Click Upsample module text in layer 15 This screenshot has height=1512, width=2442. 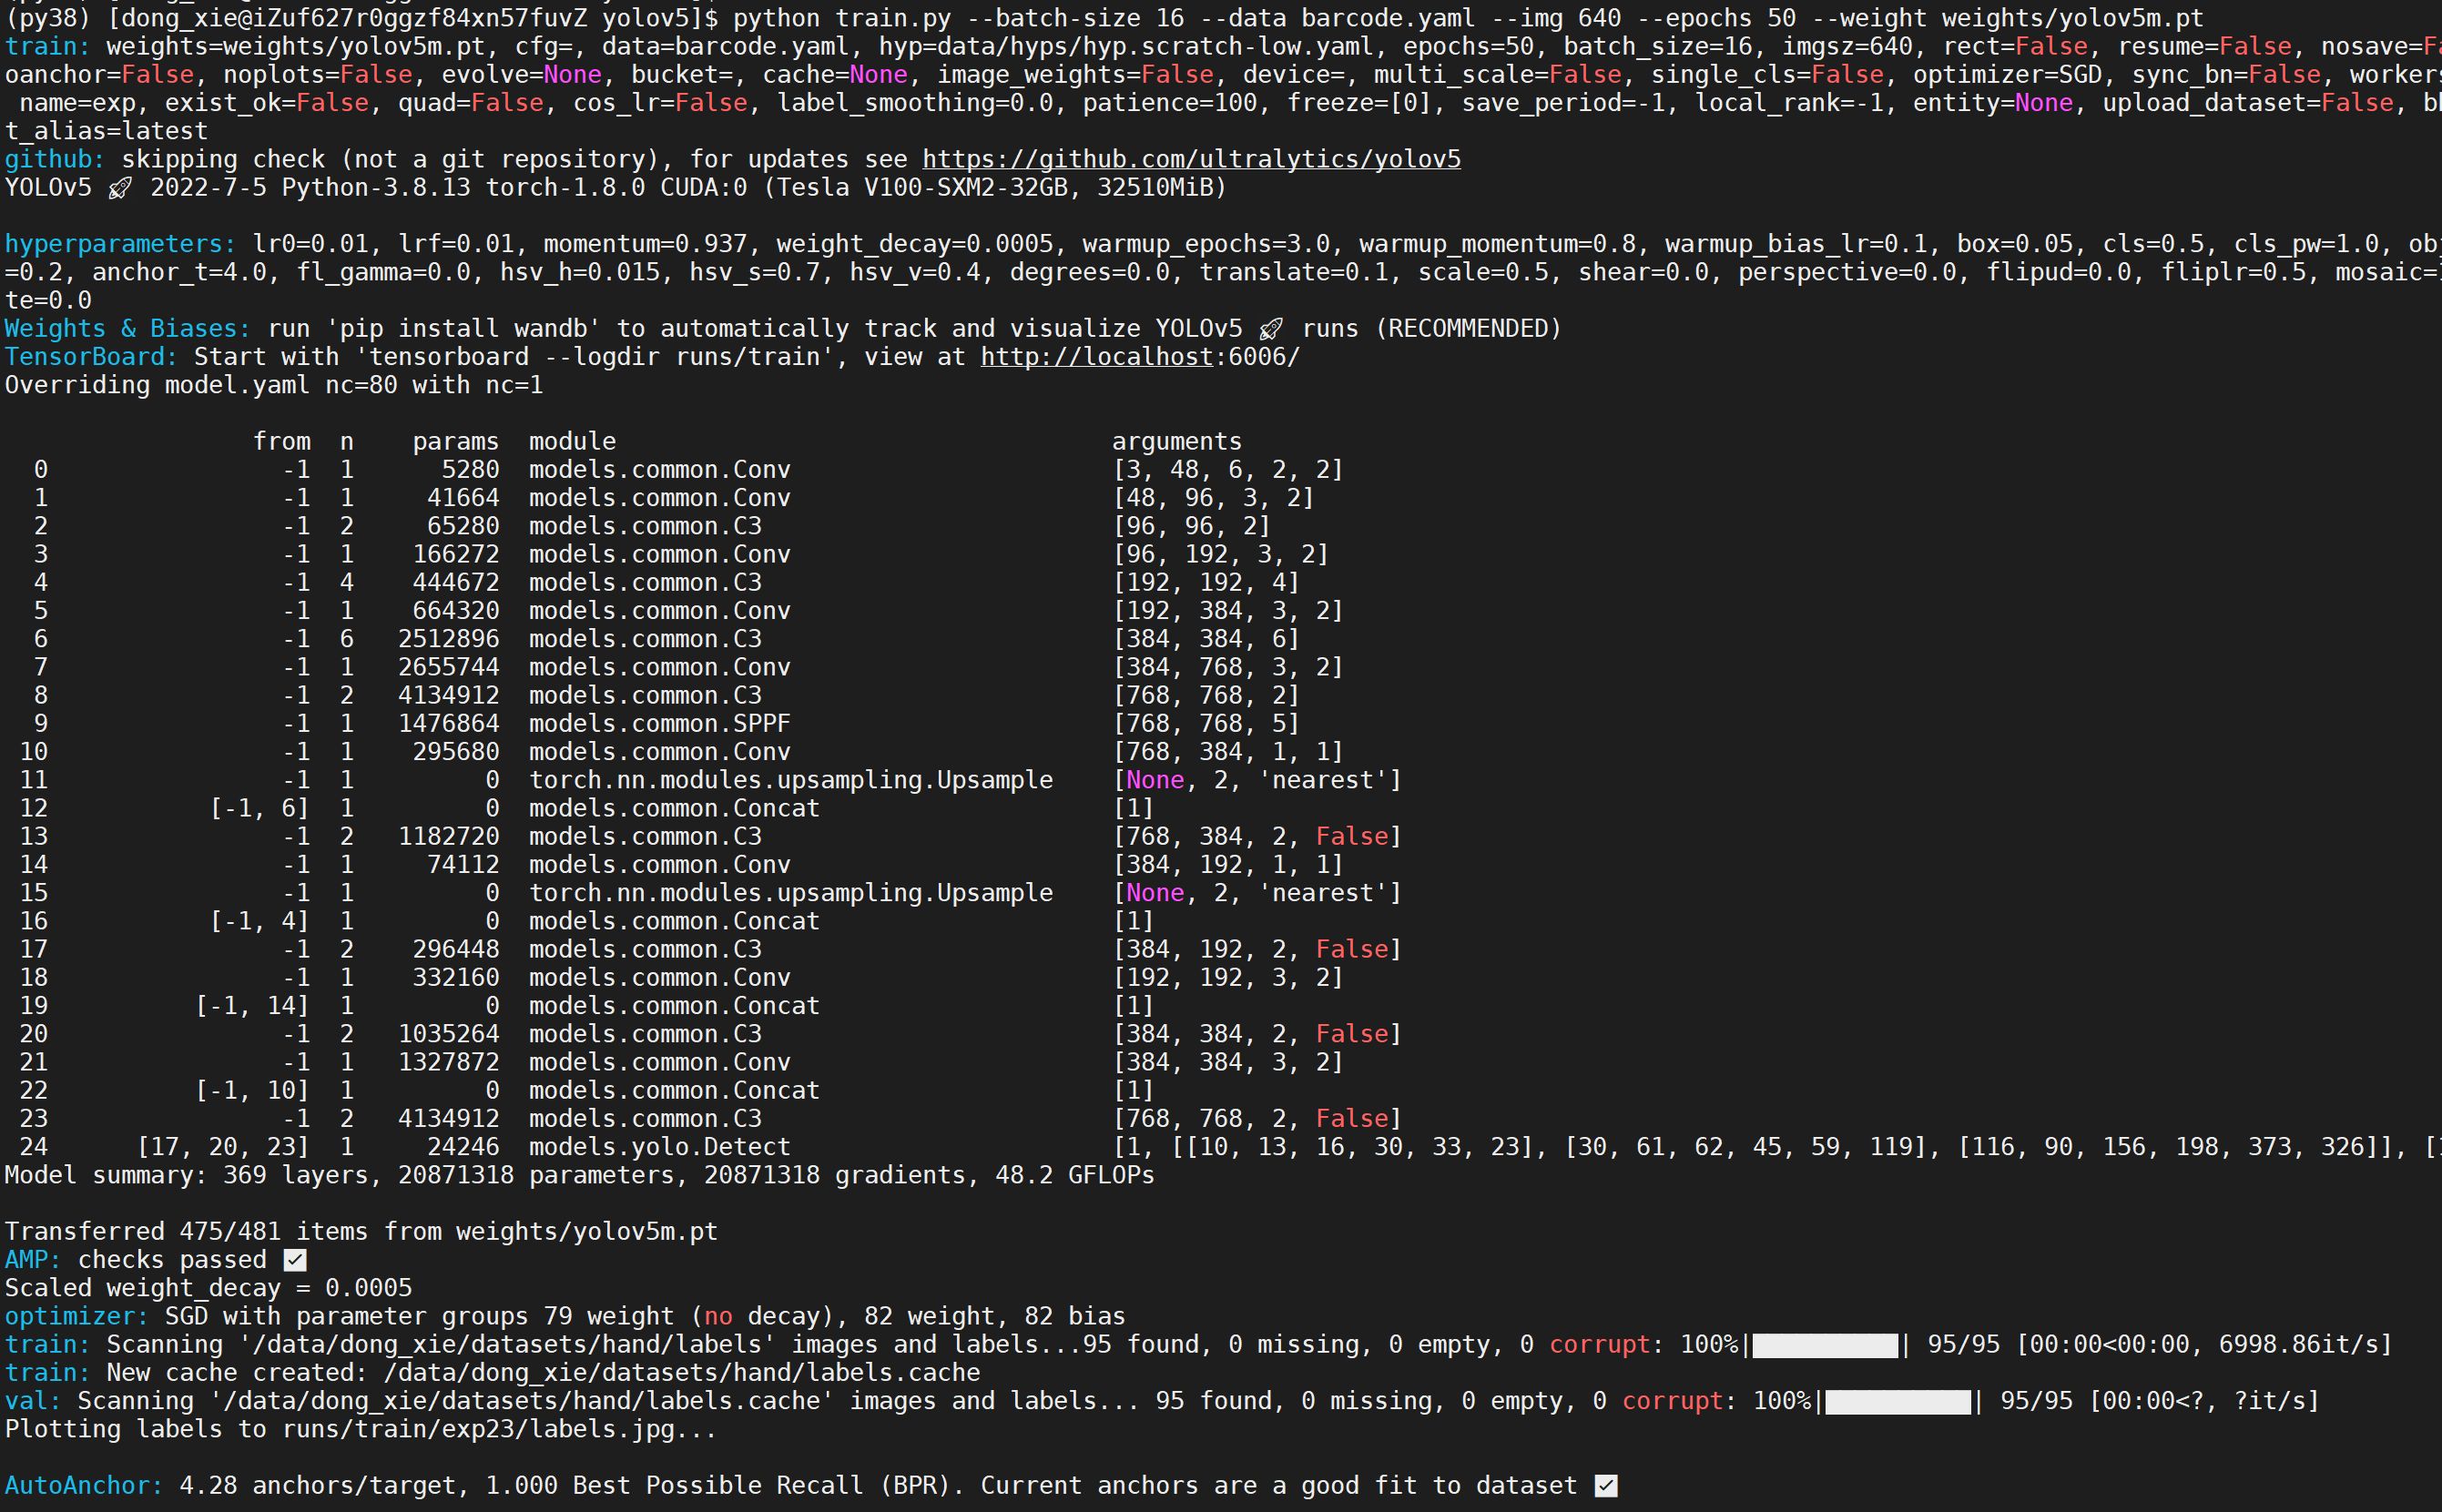tap(791, 893)
